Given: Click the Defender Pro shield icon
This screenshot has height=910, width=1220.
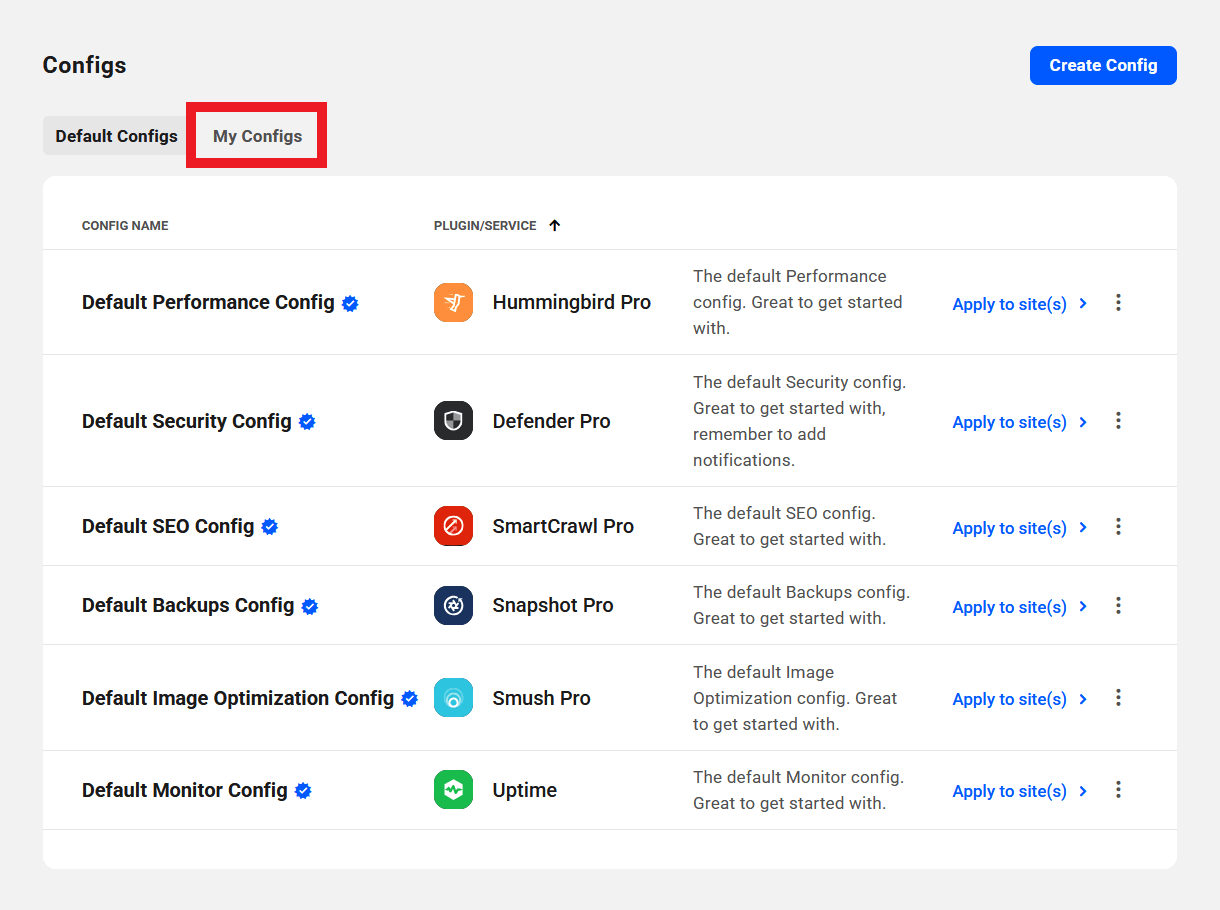Looking at the screenshot, I should [x=453, y=421].
